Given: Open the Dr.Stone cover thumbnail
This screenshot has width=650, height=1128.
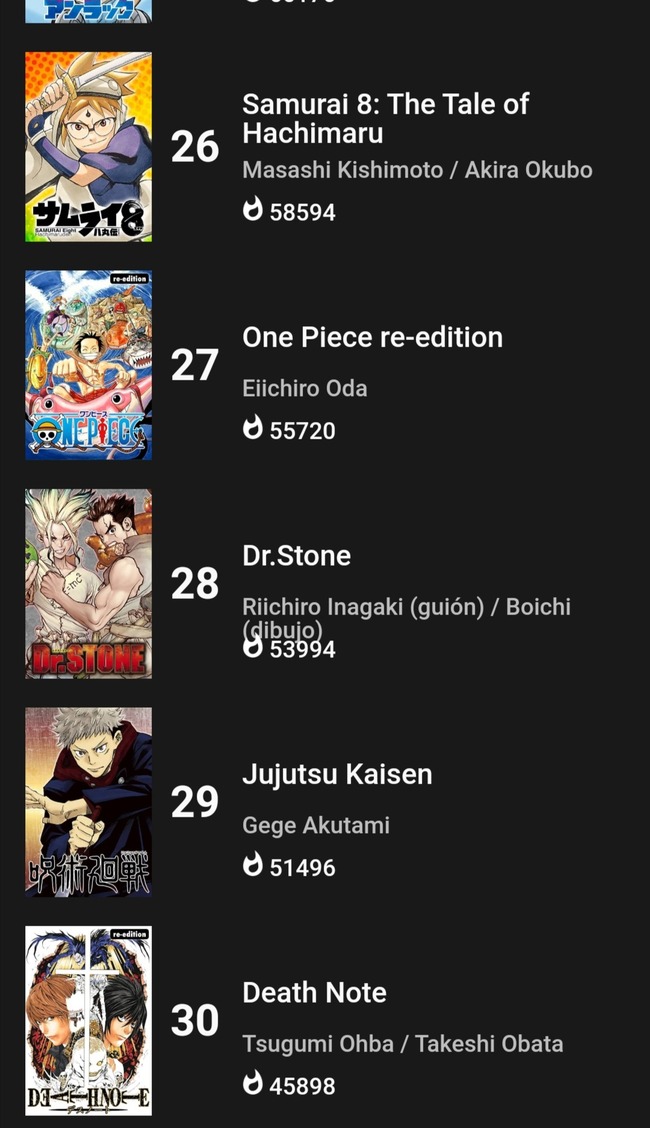Looking at the screenshot, I should point(88,583).
